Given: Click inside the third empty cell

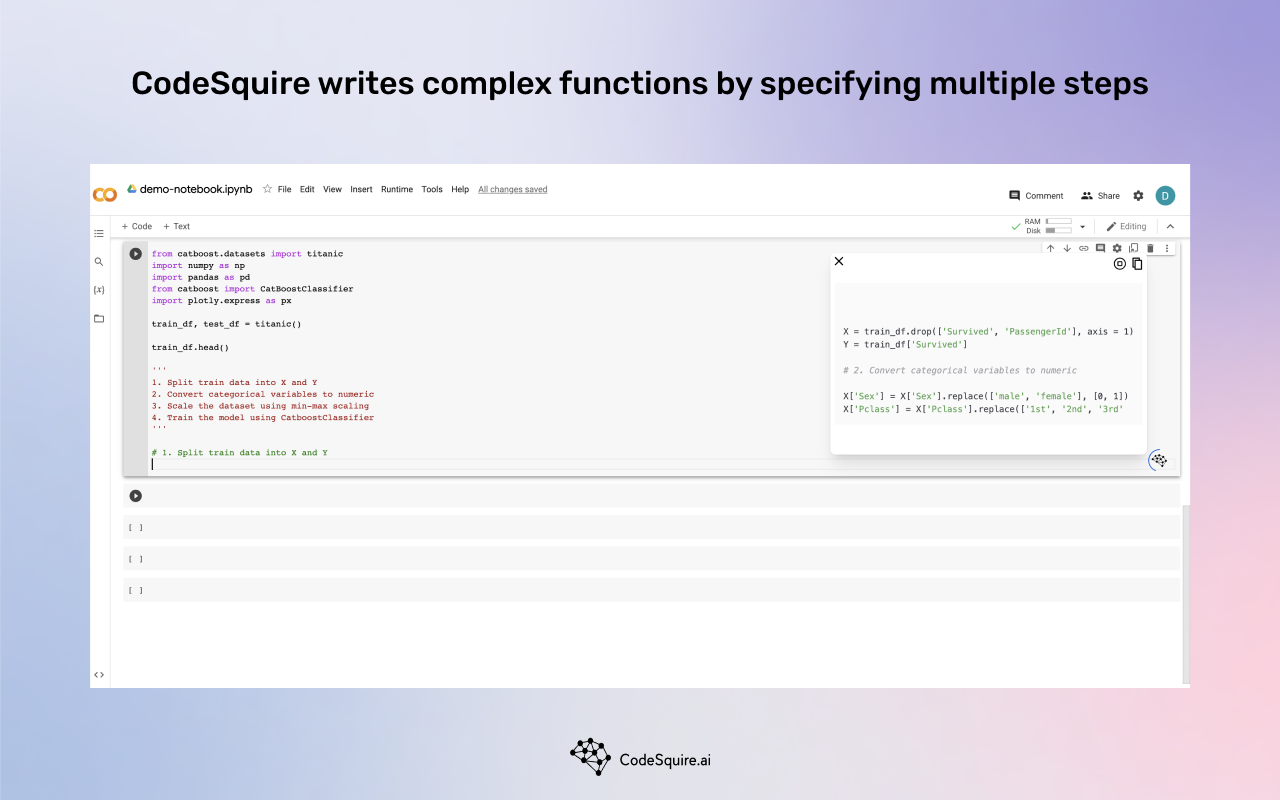Looking at the screenshot, I should [x=651, y=527].
